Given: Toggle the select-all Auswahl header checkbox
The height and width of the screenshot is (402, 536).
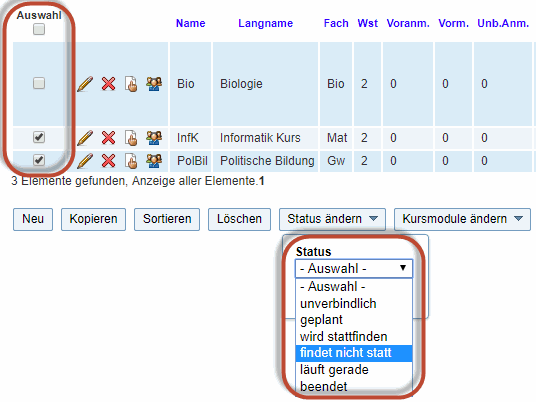Looking at the screenshot, I should (x=39, y=29).
